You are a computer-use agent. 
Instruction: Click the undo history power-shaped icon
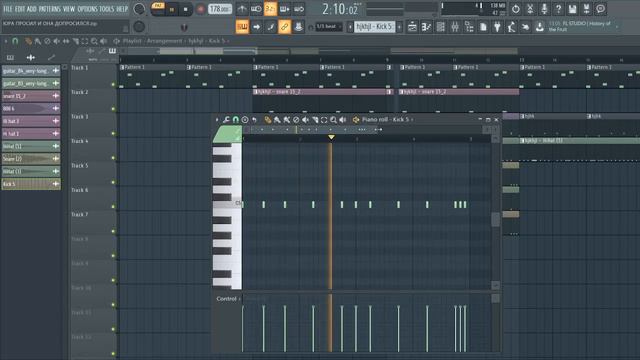pyautogui.click(x=516, y=9)
